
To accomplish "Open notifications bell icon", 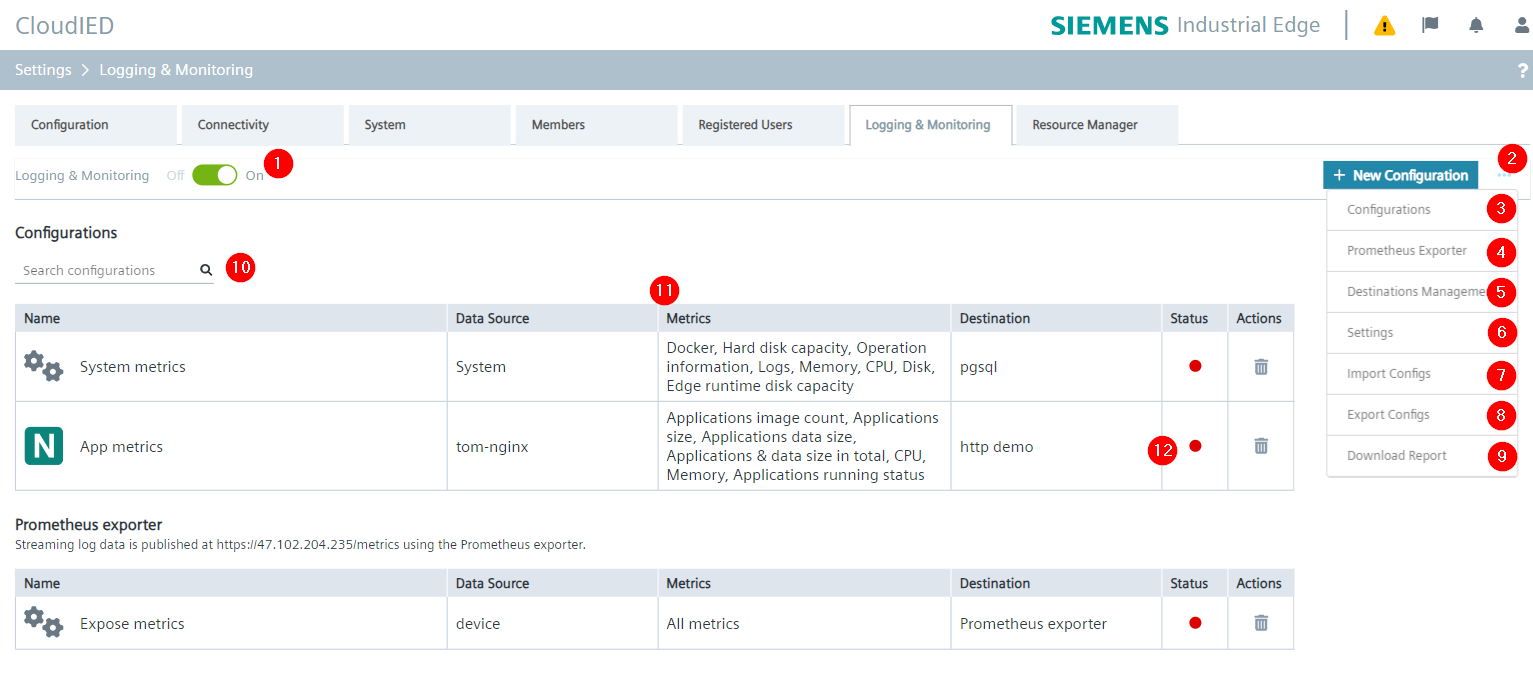I will (x=1476, y=25).
